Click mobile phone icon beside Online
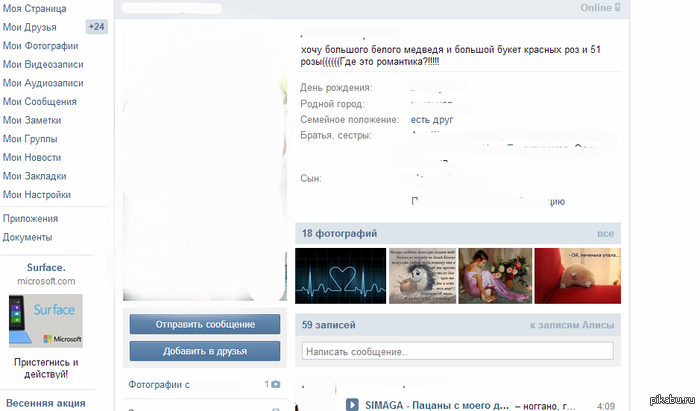 618,7
